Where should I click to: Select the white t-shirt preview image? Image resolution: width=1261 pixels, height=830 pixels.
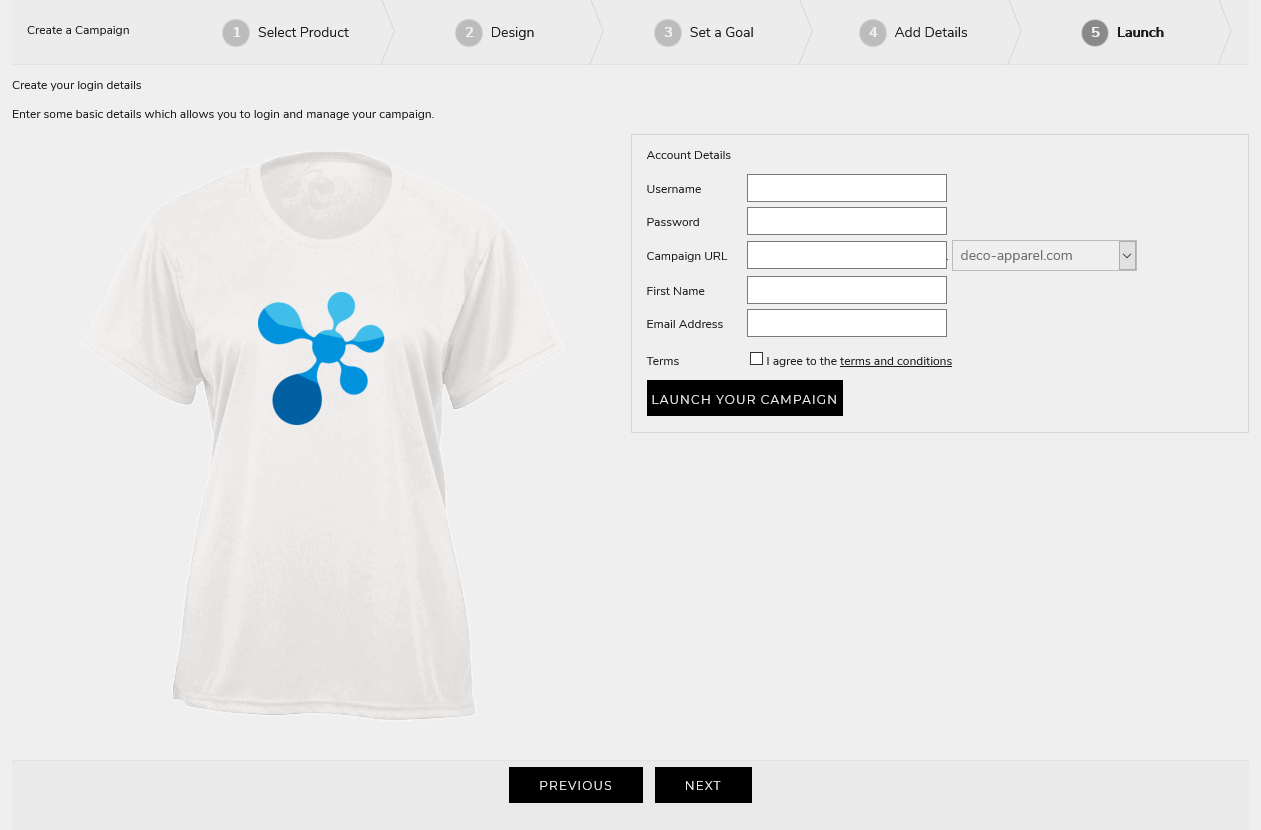(322, 434)
